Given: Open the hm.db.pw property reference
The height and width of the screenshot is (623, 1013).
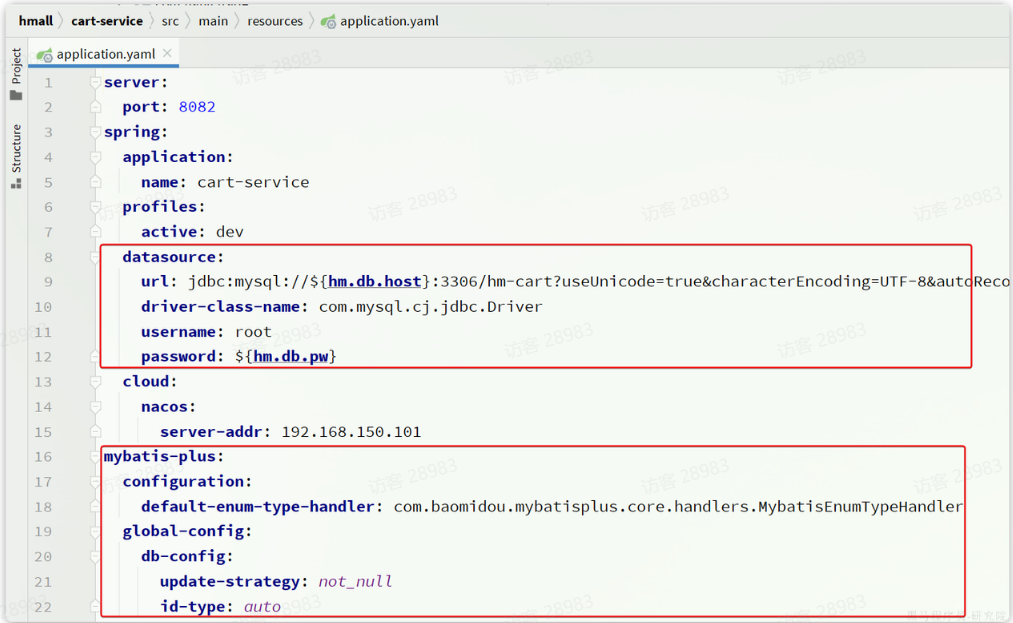Looking at the screenshot, I should coord(291,357).
